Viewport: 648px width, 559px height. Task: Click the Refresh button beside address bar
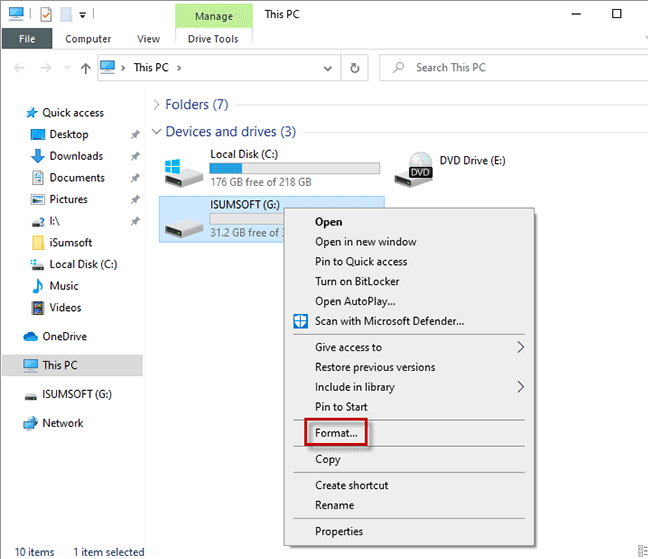coord(355,68)
